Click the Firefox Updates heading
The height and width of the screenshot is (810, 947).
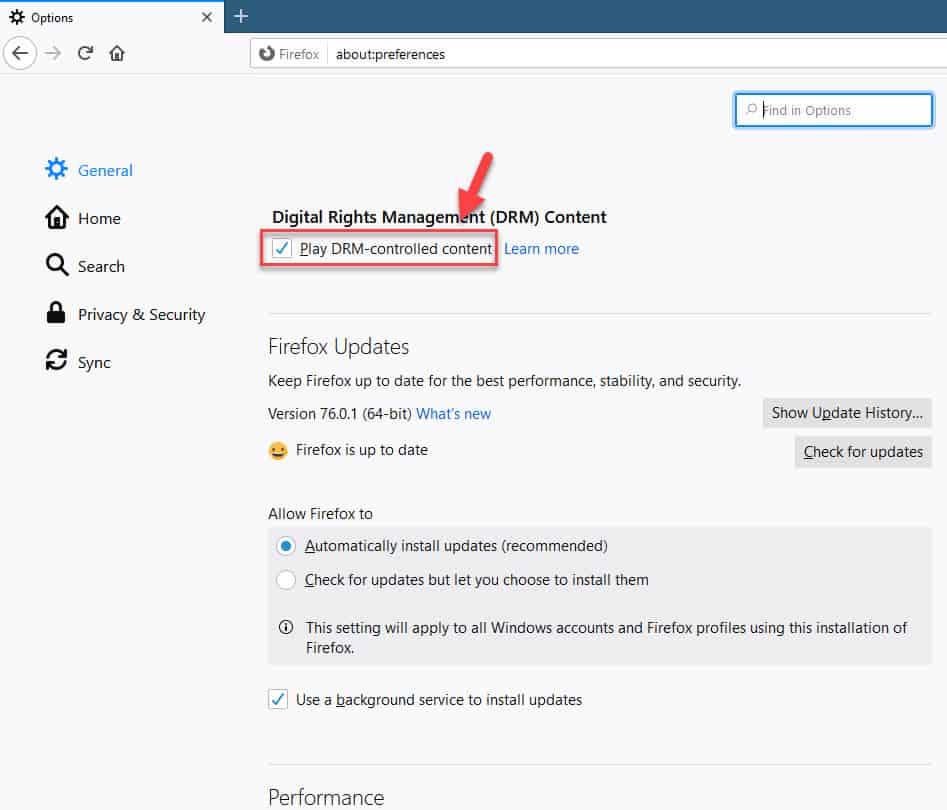click(338, 347)
